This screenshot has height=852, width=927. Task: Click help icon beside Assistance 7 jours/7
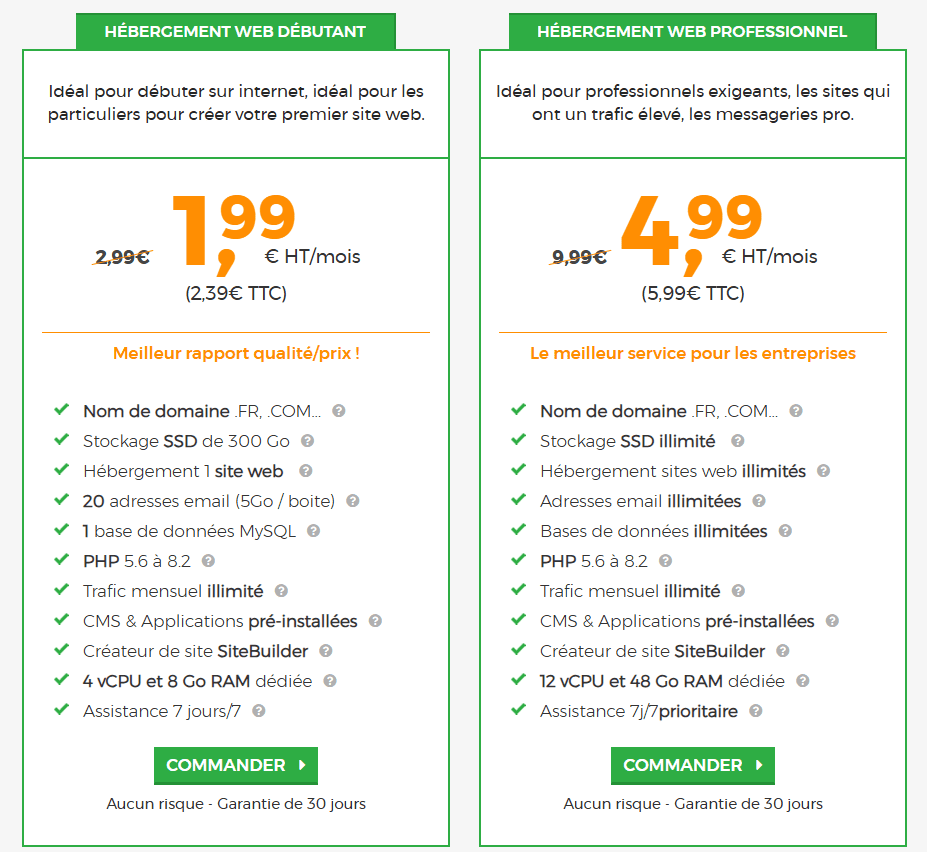coord(259,711)
